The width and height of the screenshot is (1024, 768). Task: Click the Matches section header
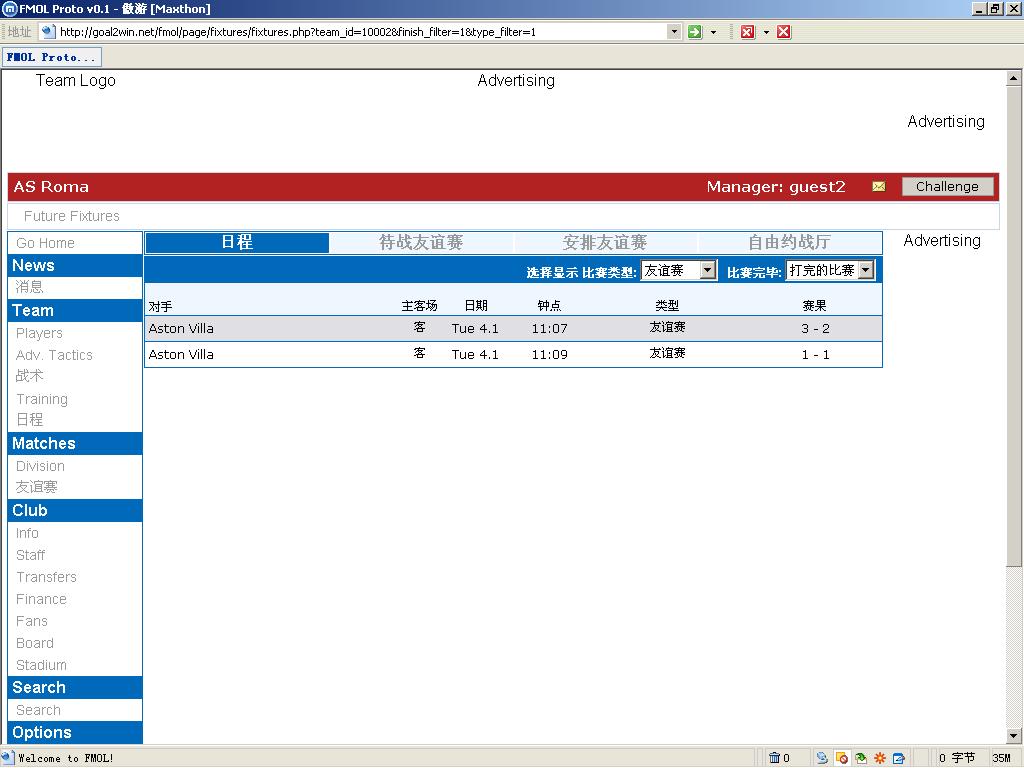tap(75, 444)
